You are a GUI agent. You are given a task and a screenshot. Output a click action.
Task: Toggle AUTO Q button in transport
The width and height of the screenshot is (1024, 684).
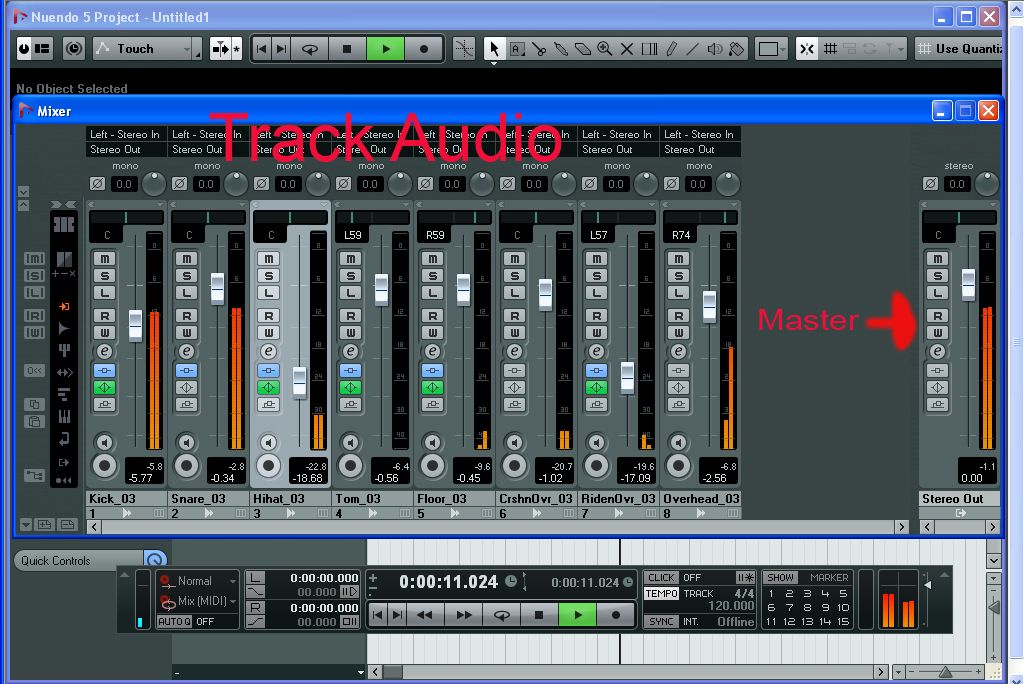point(174,621)
